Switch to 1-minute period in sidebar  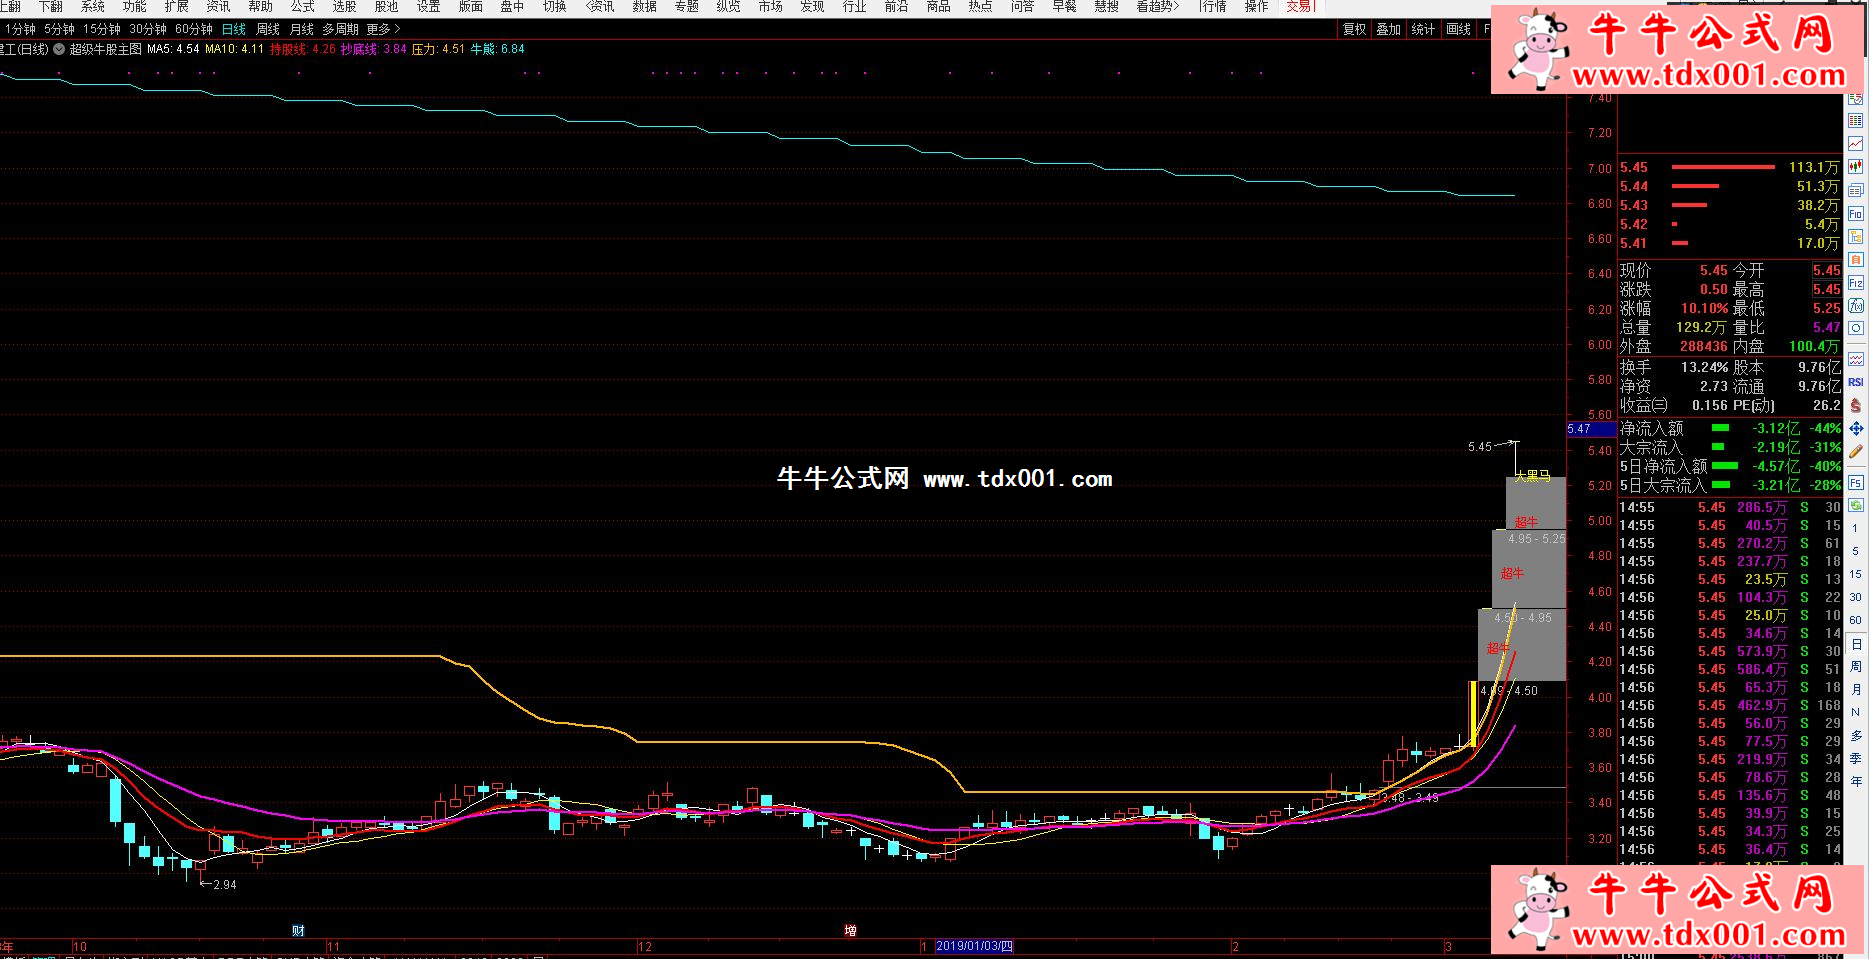click(x=1855, y=528)
